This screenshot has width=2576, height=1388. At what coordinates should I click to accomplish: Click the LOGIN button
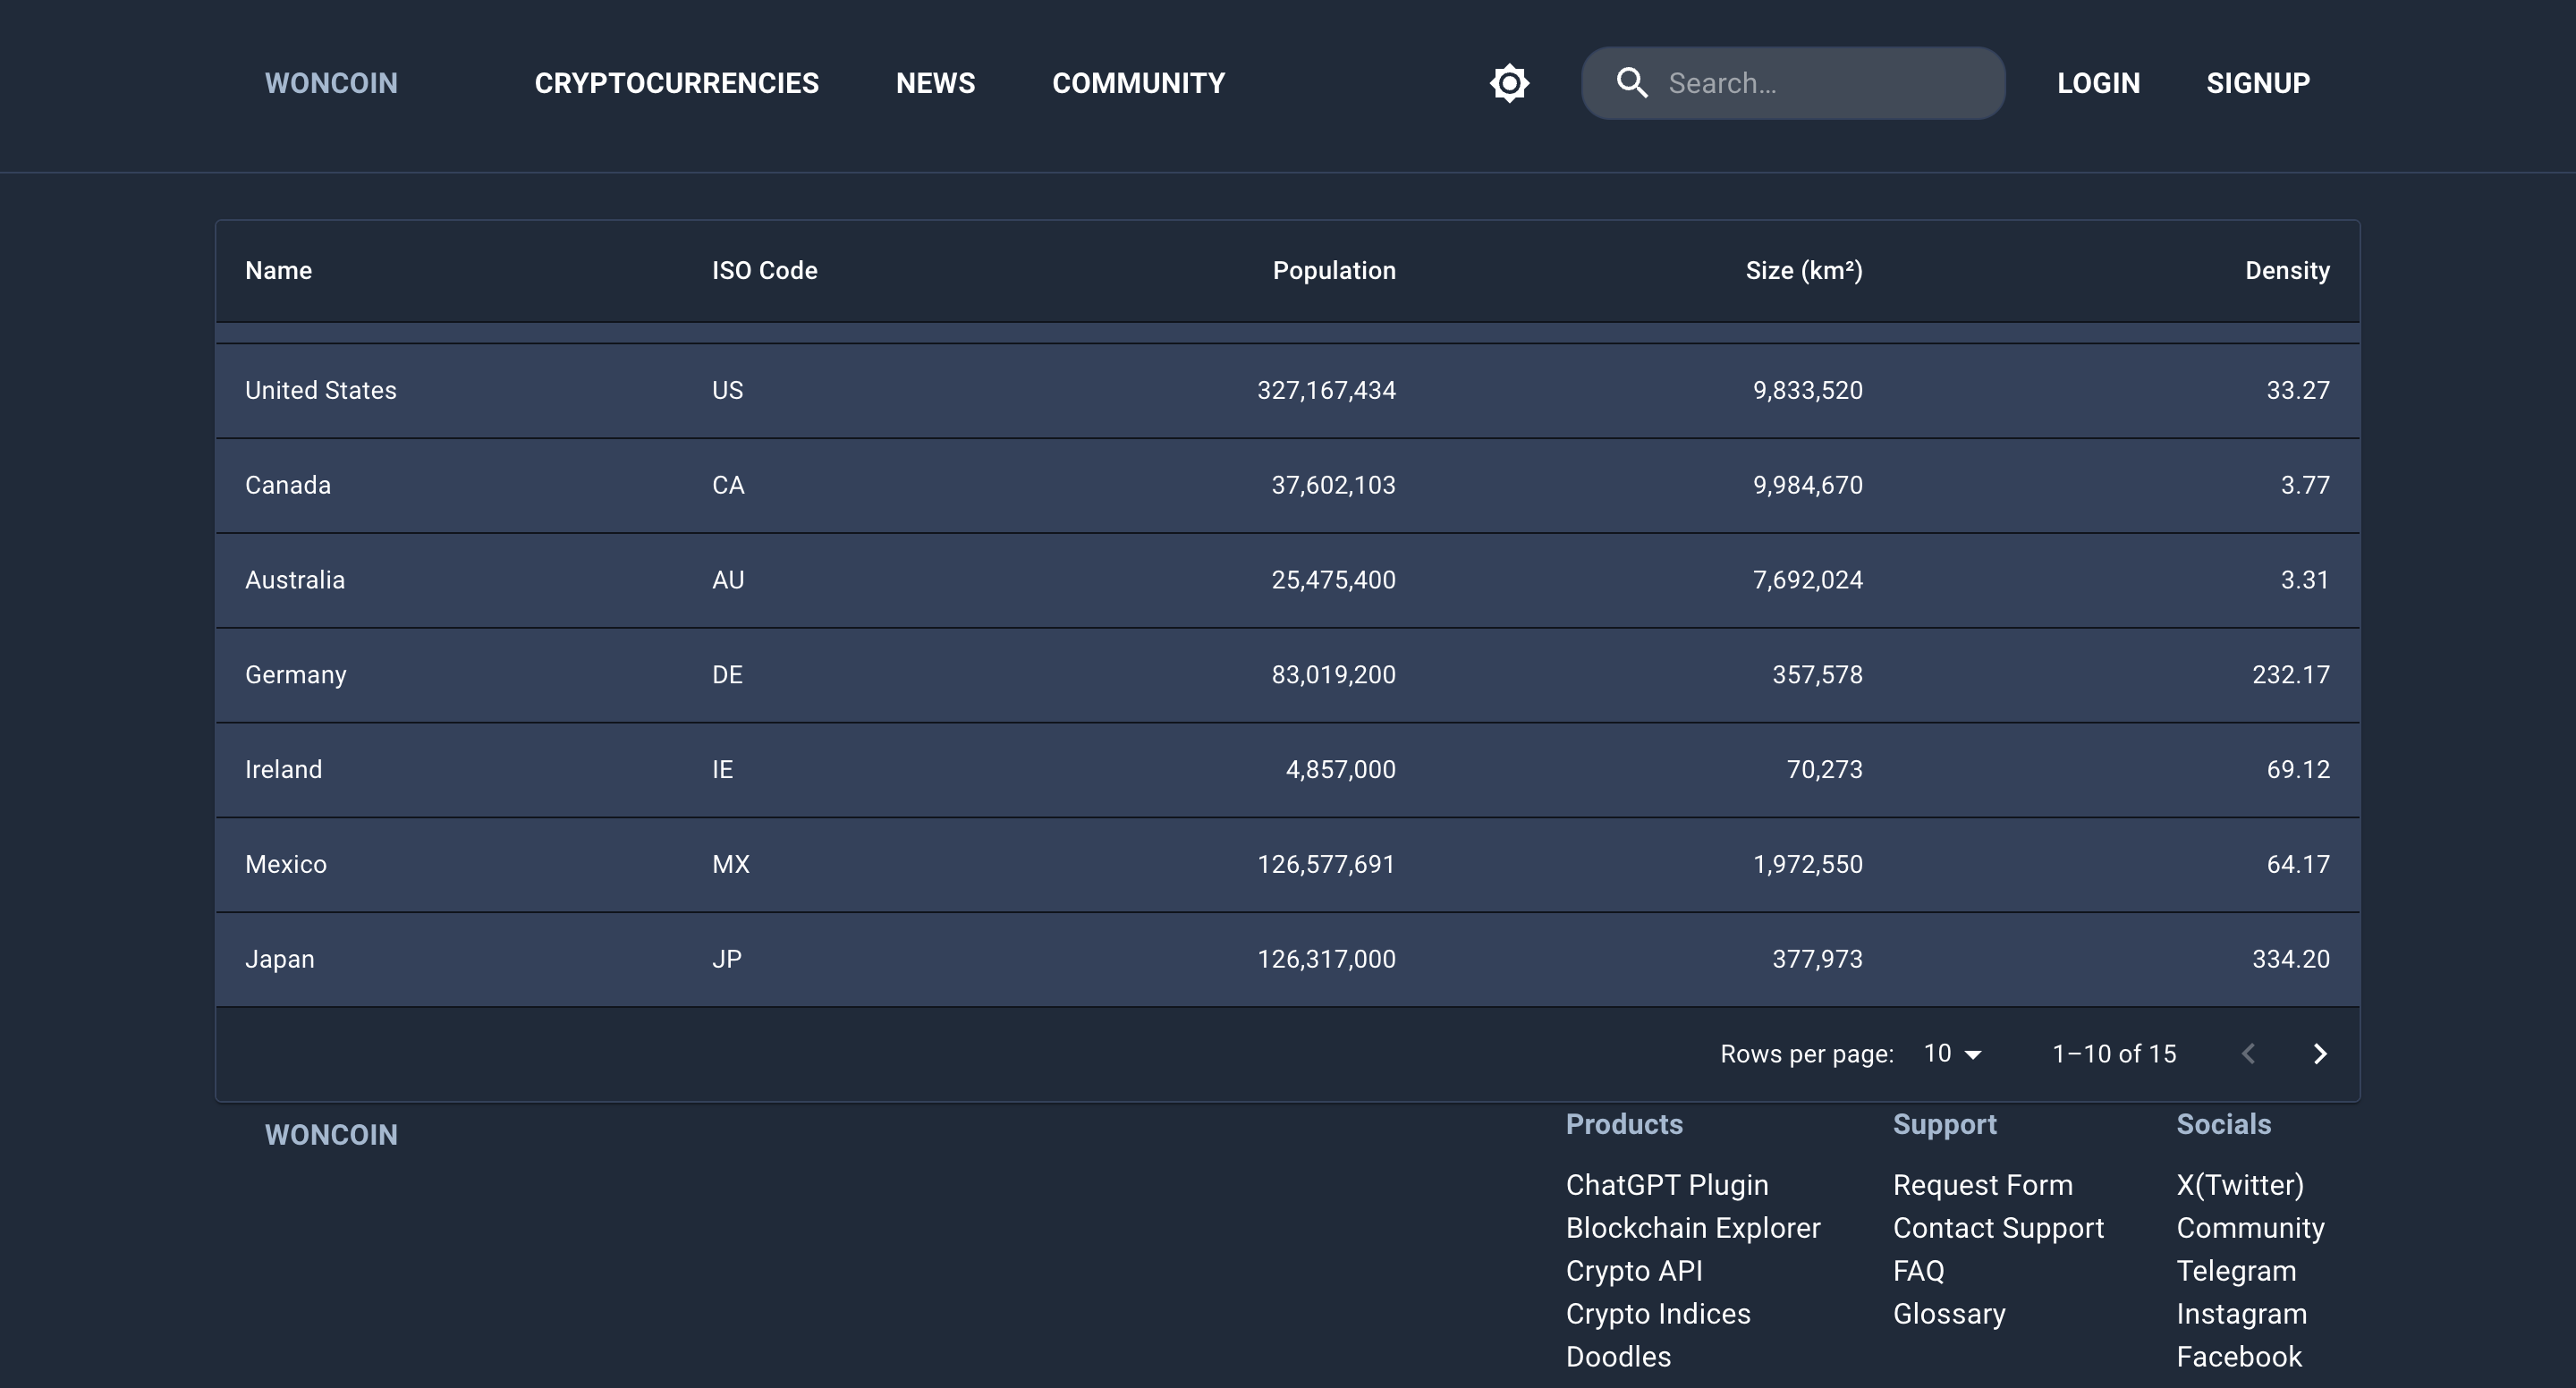tap(2098, 83)
